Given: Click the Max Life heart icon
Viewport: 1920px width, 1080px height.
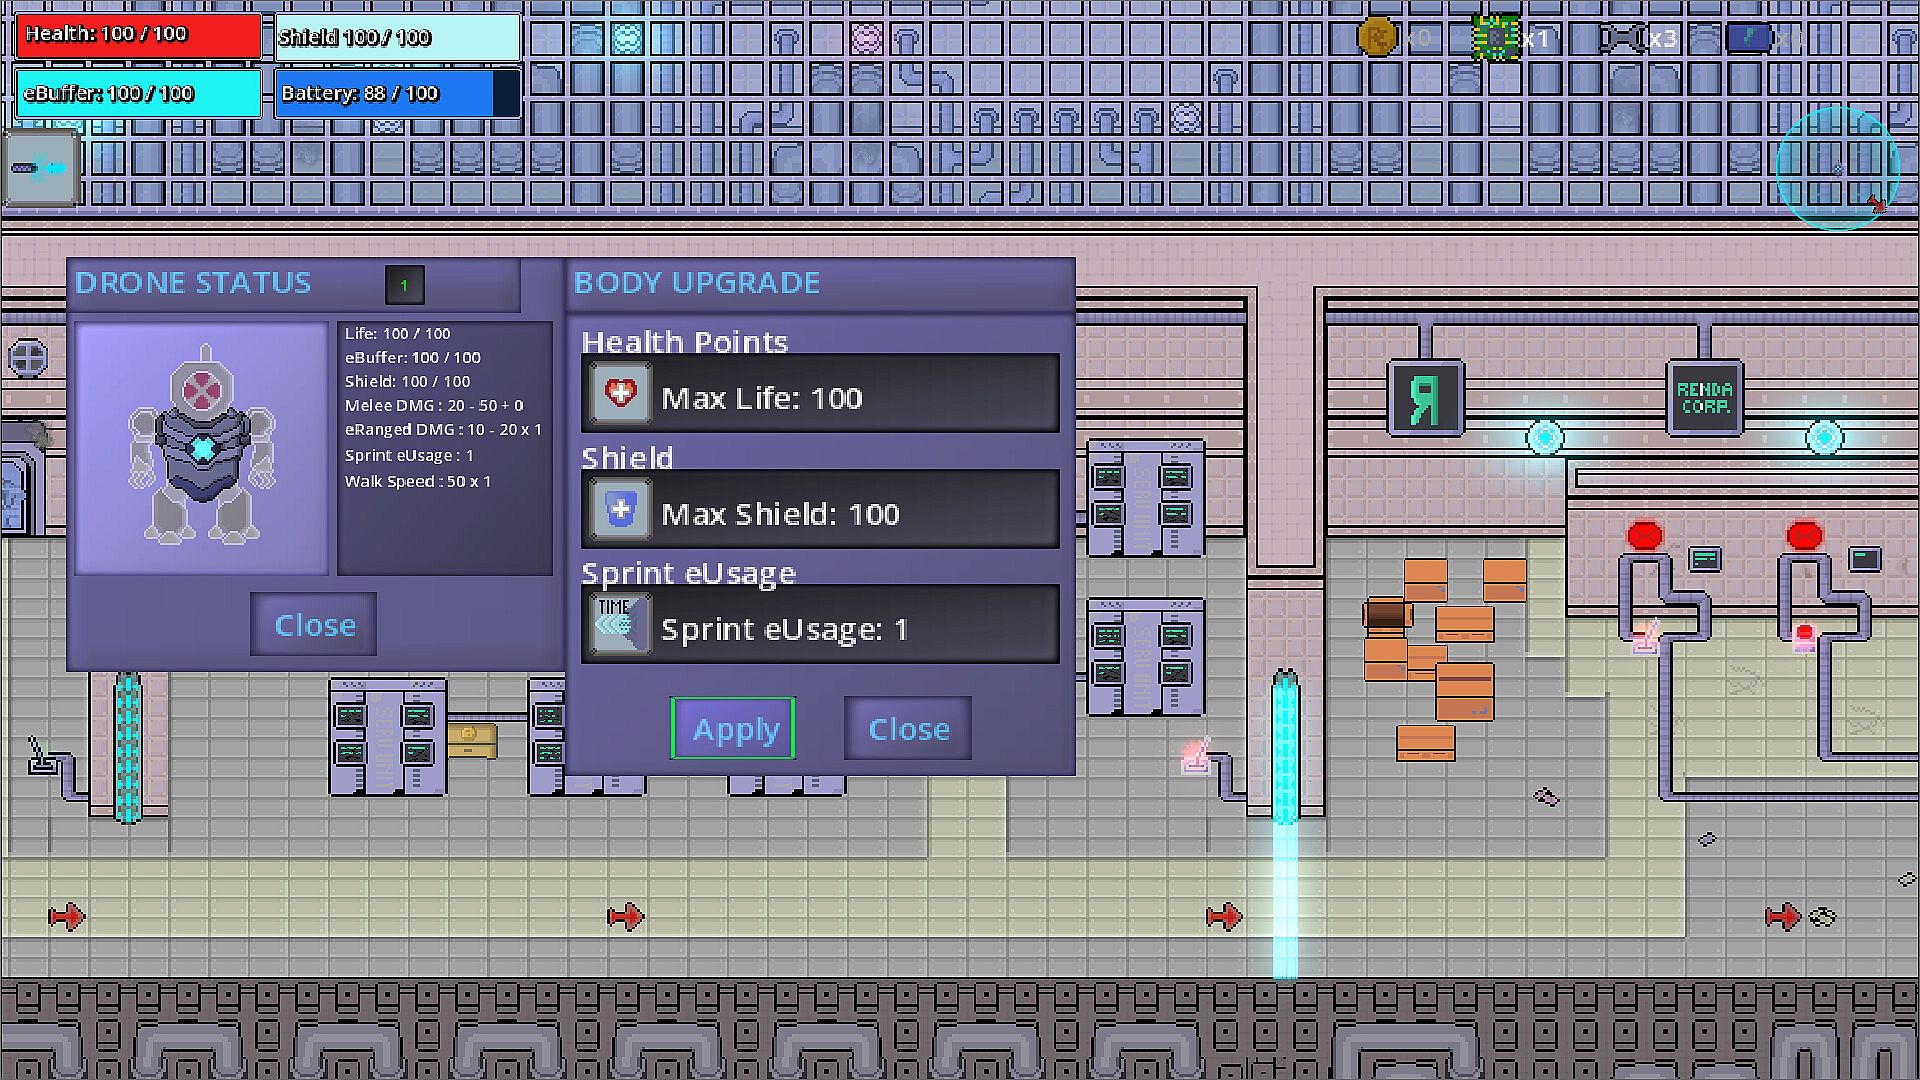Looking at the screenshot, I should tap(620, 394).
